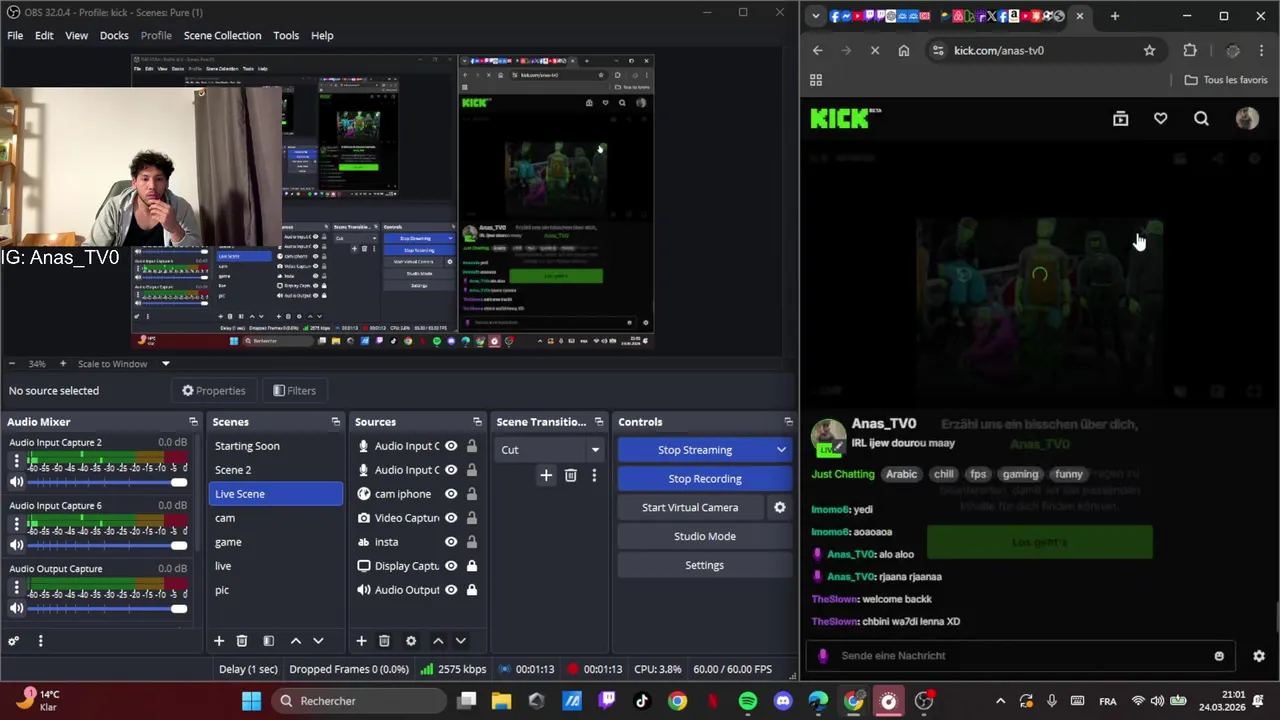1280x720 pixels.
Task: Open scene filters icon in Scenes toolbar
Action: coord(268,641)
